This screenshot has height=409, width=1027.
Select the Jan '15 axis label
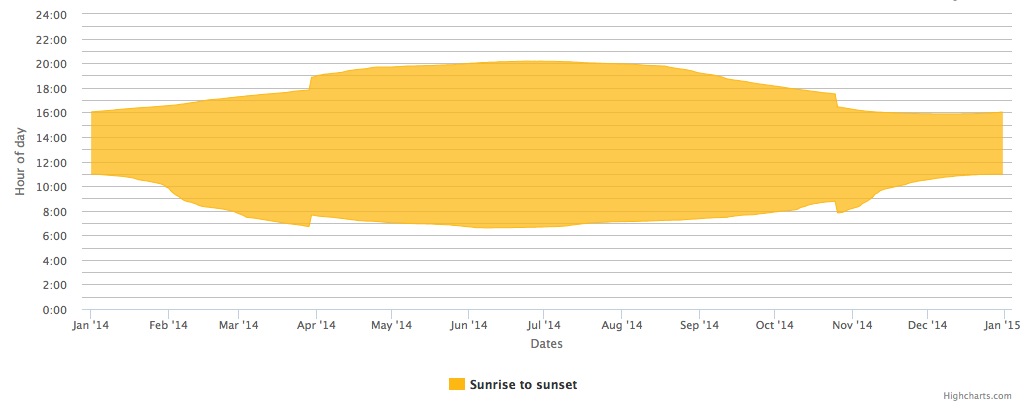(x=1003, y=325)
